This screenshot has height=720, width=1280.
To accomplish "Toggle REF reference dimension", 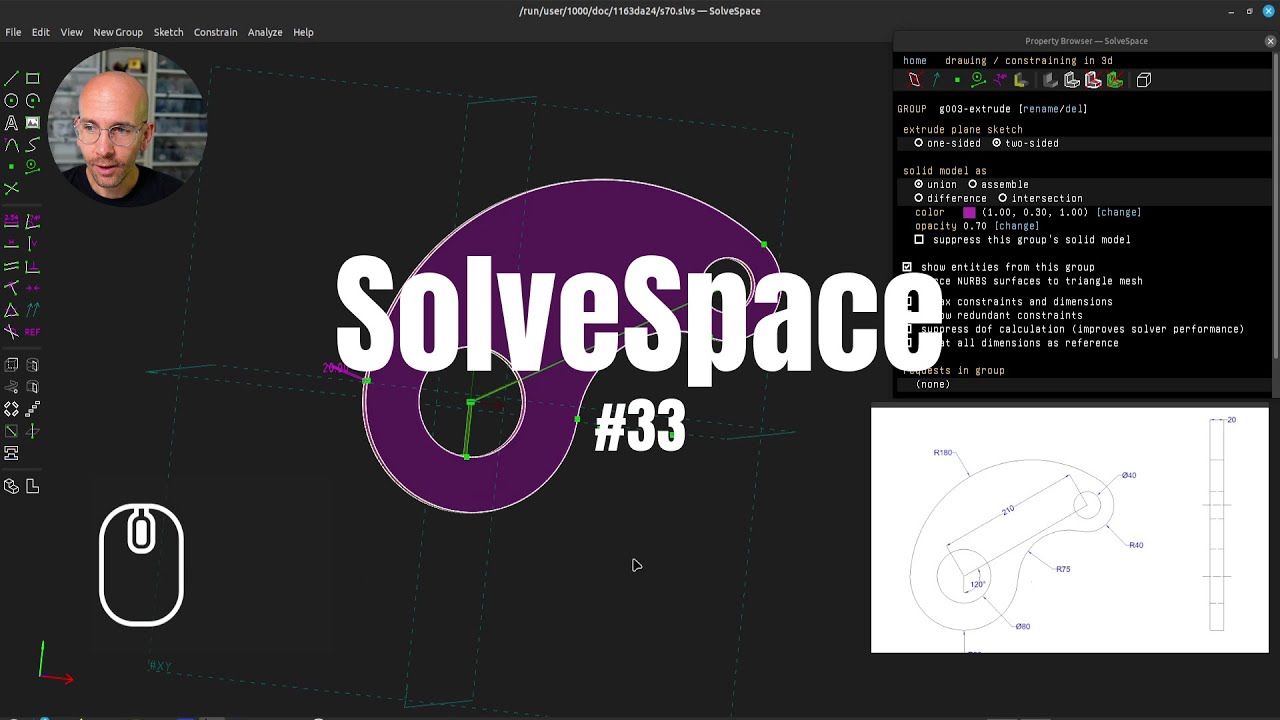I will [33, 331].
